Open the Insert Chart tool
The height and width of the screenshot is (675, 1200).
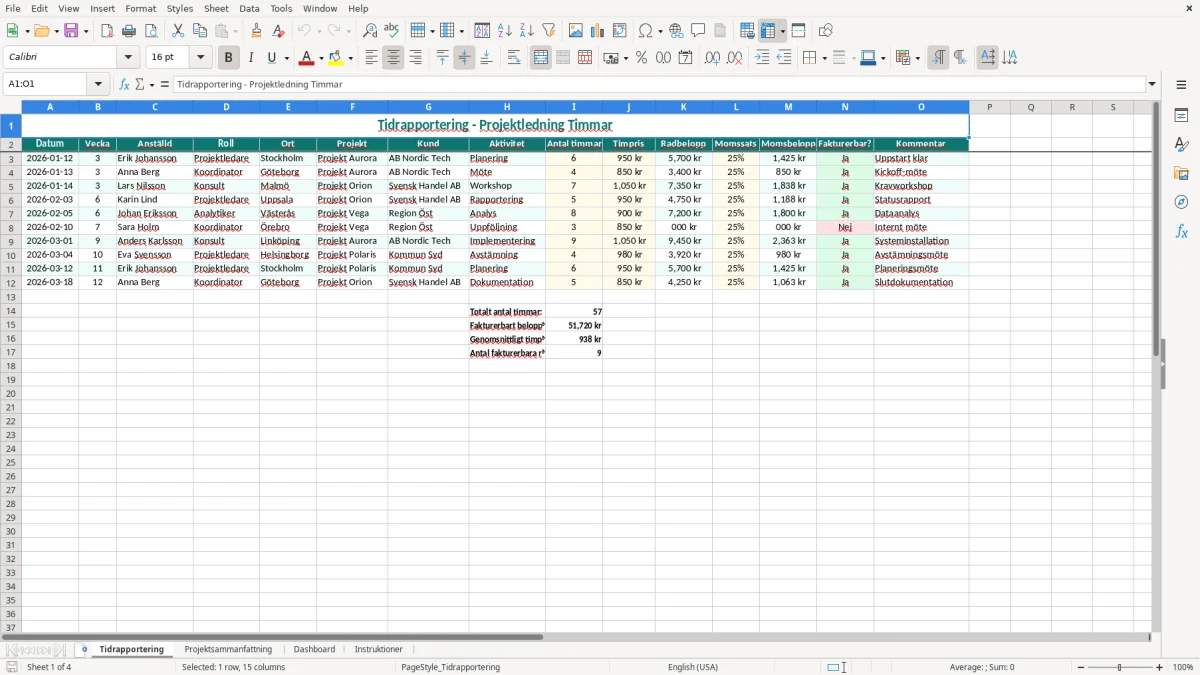point(597,31)
